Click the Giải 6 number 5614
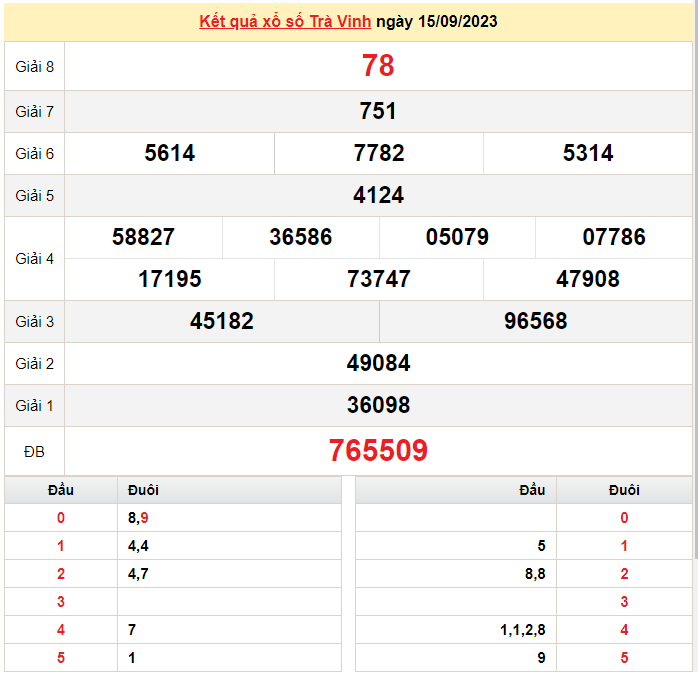This screenshot has height=675, width=698. pyautogui.click(x=170, y=153)
